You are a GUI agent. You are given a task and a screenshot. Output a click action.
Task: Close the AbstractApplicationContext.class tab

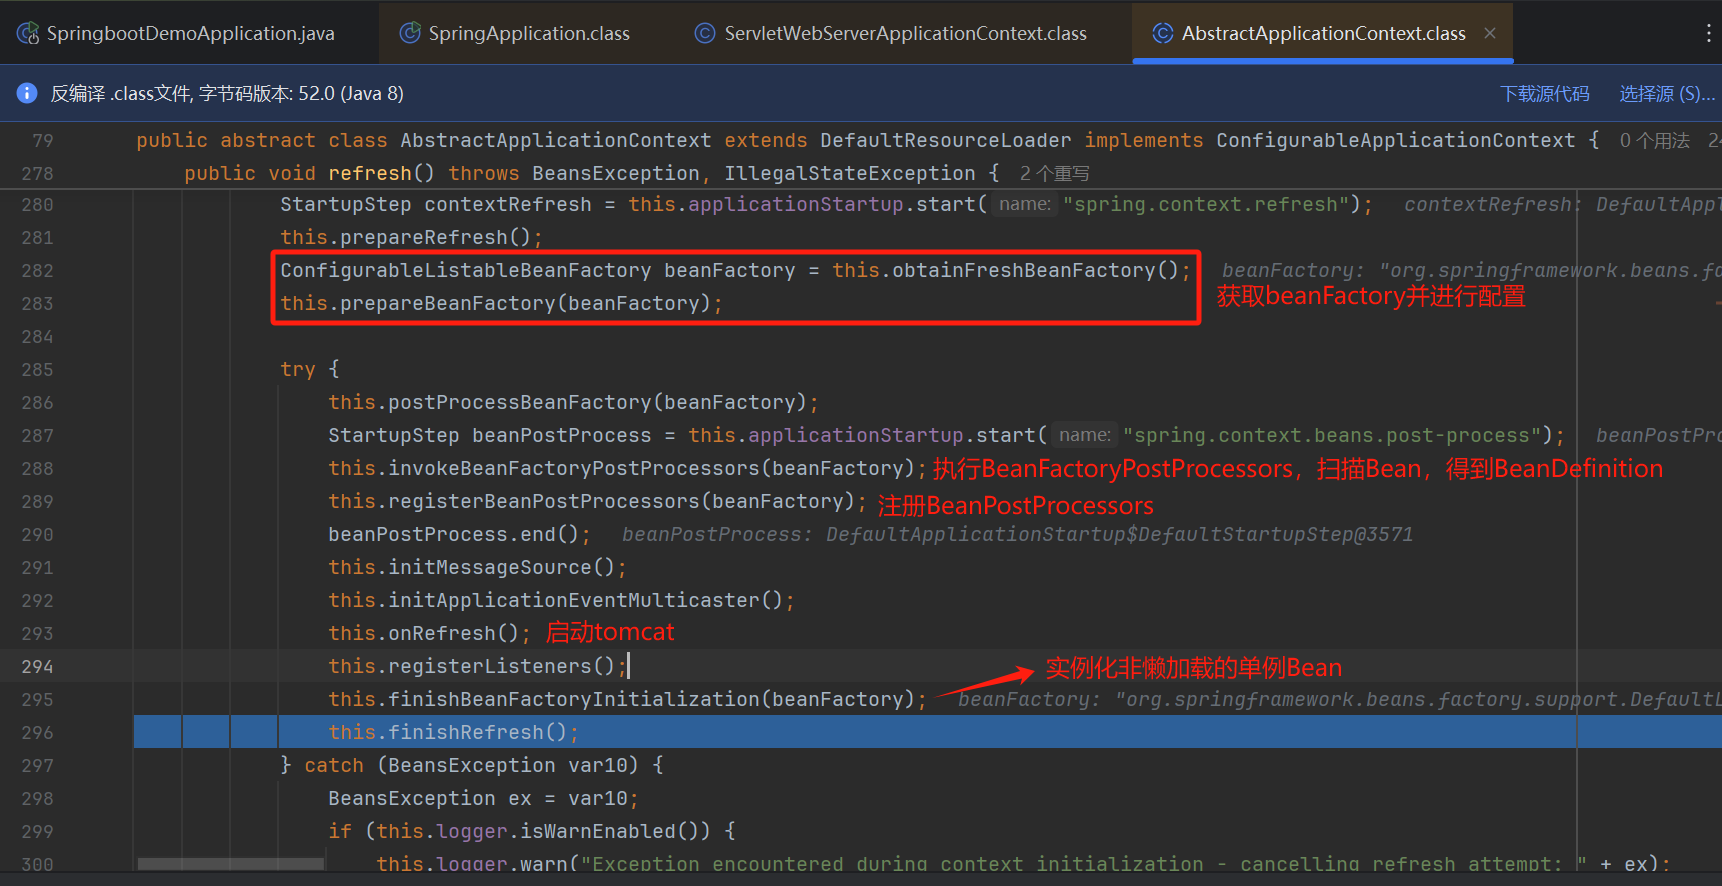(x=1490, y=33)
